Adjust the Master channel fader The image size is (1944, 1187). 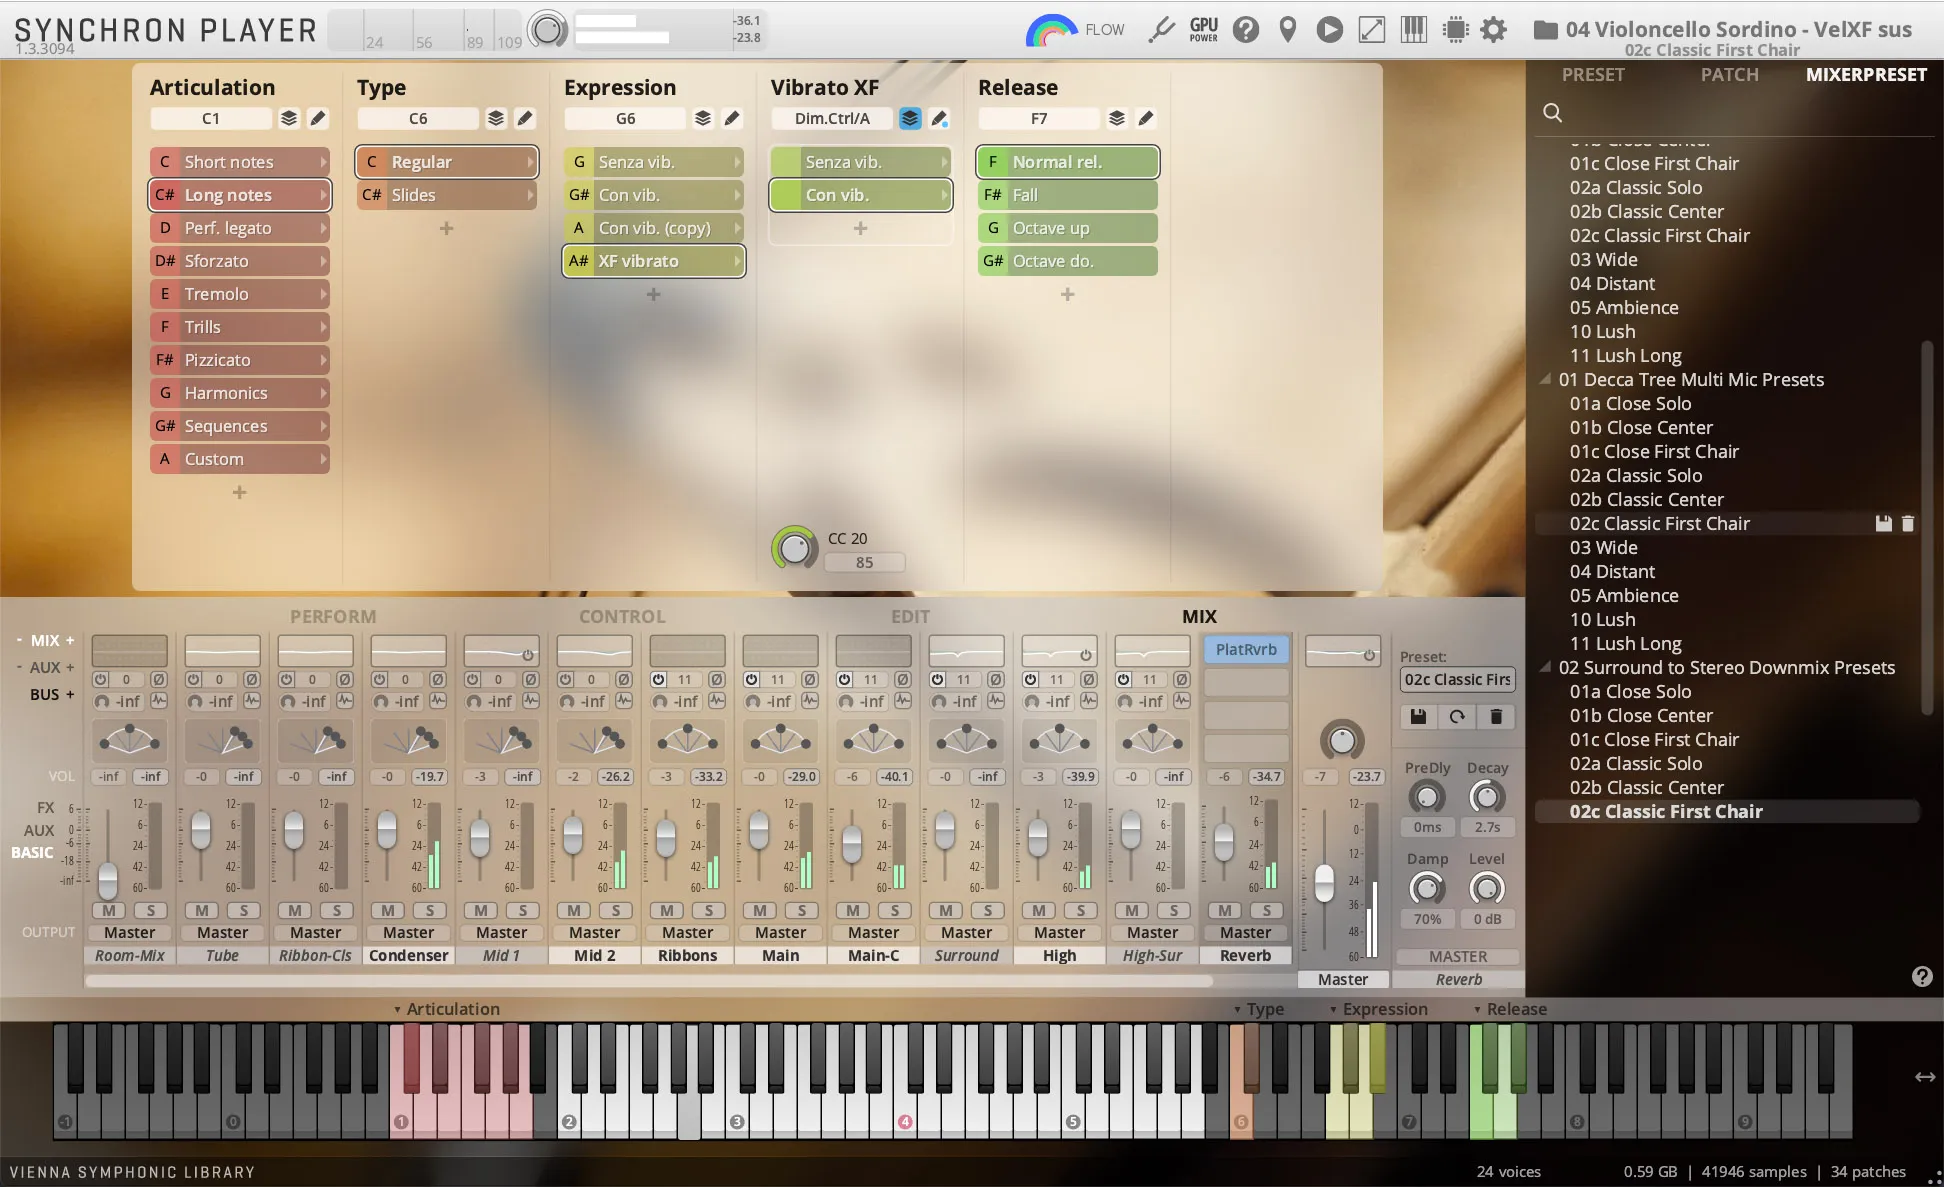coord(1324,884)
